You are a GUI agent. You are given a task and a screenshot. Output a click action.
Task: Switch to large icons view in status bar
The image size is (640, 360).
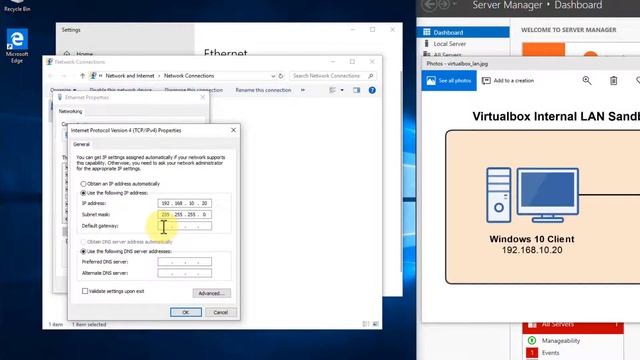coord(375,324)
